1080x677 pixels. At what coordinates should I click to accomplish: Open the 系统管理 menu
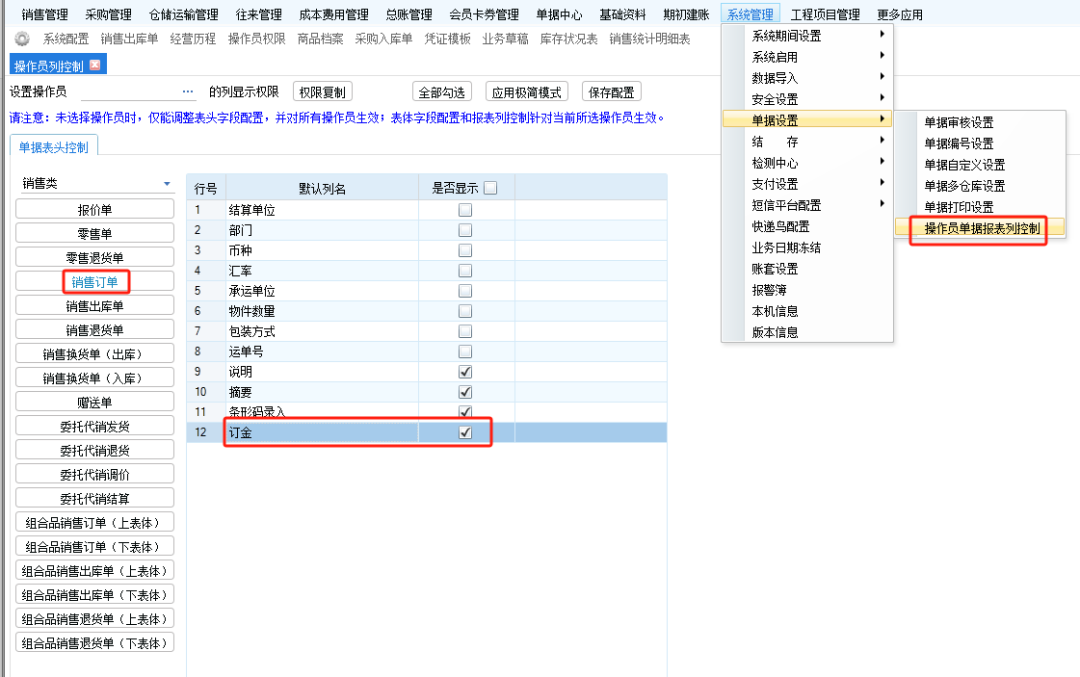point(750,13)
